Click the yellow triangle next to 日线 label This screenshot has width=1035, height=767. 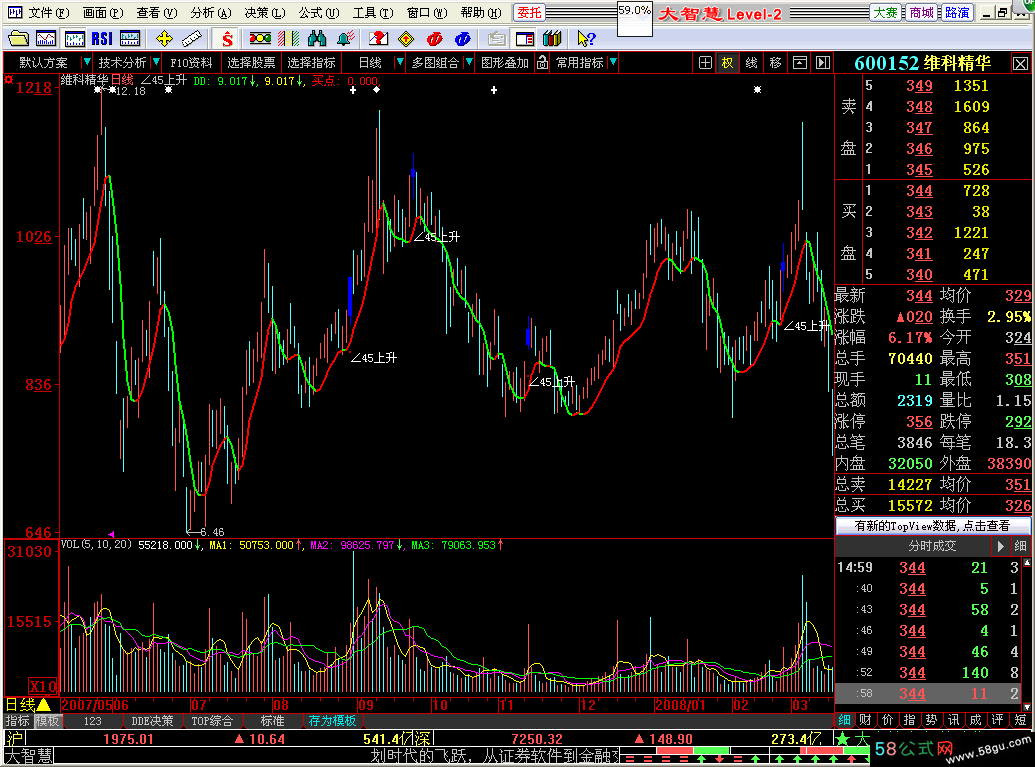pos(44,704)
